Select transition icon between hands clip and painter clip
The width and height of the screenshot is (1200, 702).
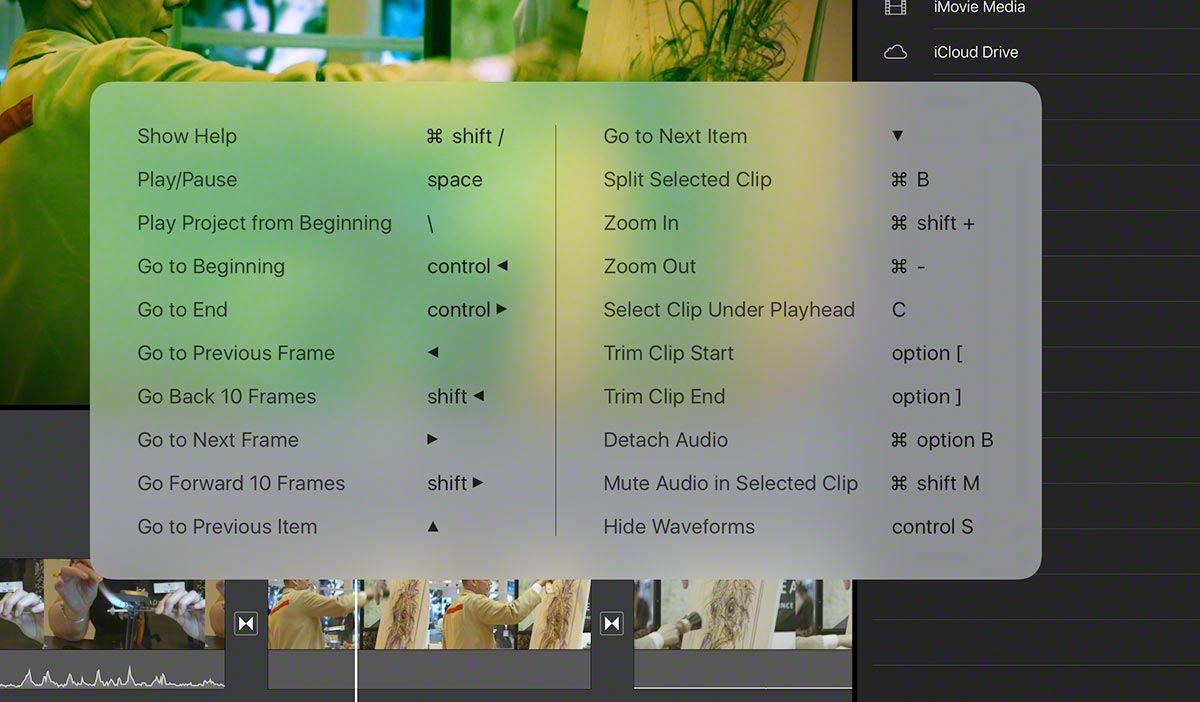[246, 624]
